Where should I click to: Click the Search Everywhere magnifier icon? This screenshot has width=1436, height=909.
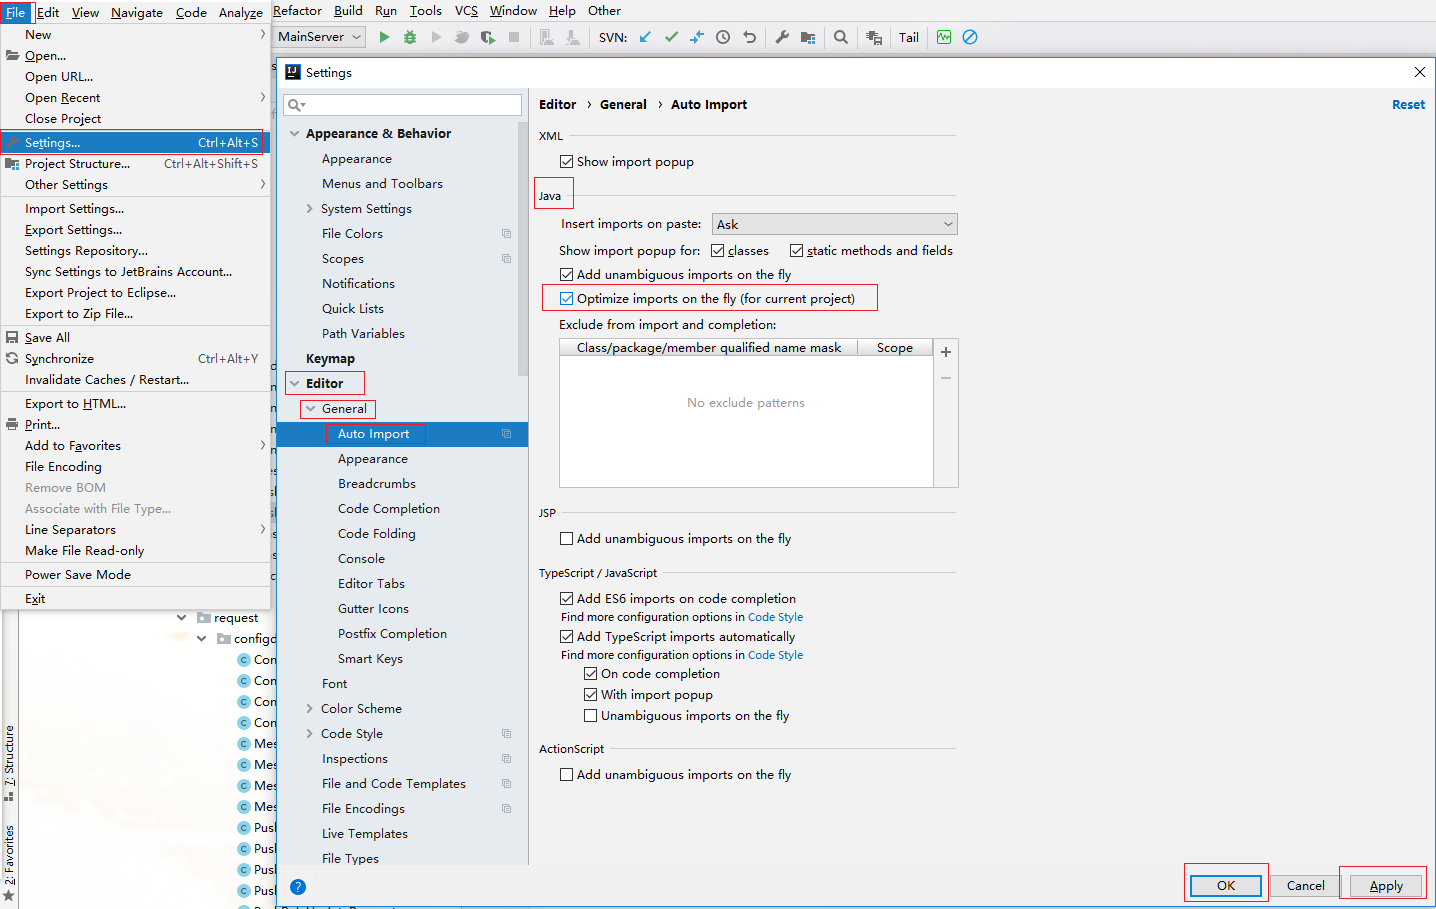click(x=841, y=37)
